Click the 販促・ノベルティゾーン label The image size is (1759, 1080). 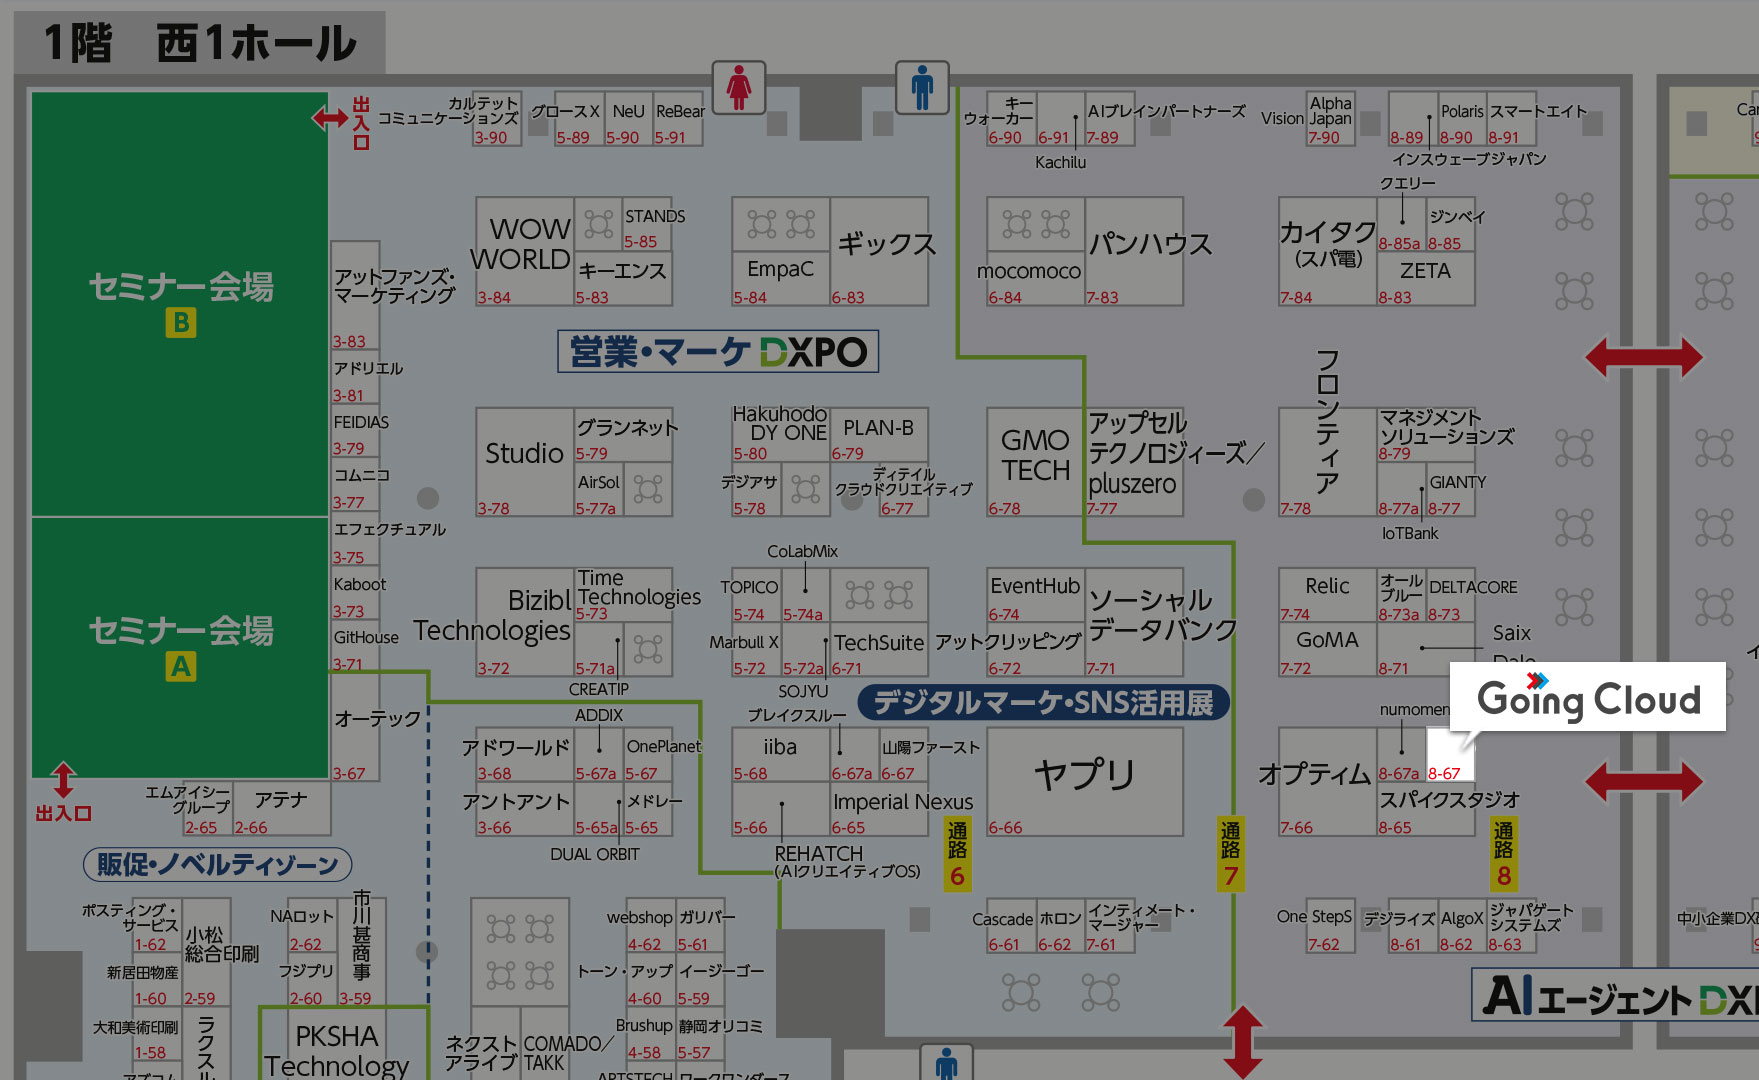point(218,864)
